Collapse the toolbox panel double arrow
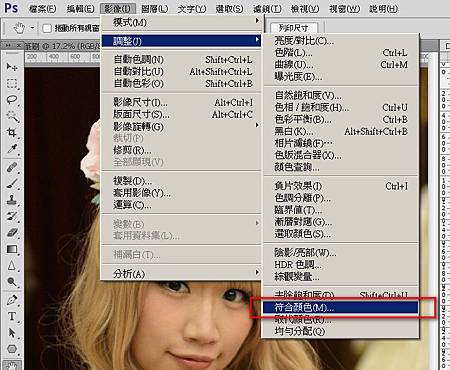The height and width of the screenshot is (370, 450). 8,45
